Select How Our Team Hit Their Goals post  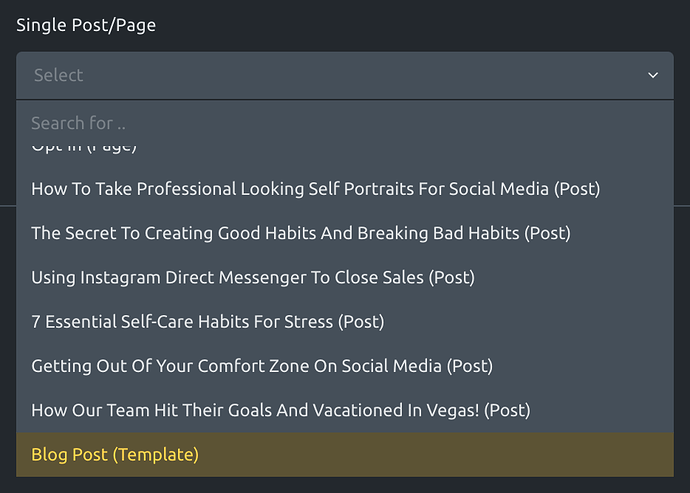[345, 410]
